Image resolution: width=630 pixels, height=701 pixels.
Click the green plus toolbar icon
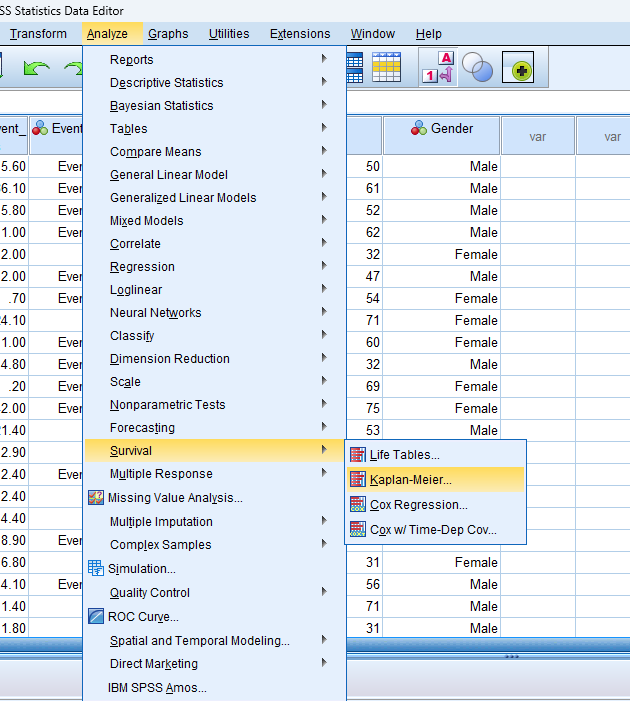coord(518,68)
